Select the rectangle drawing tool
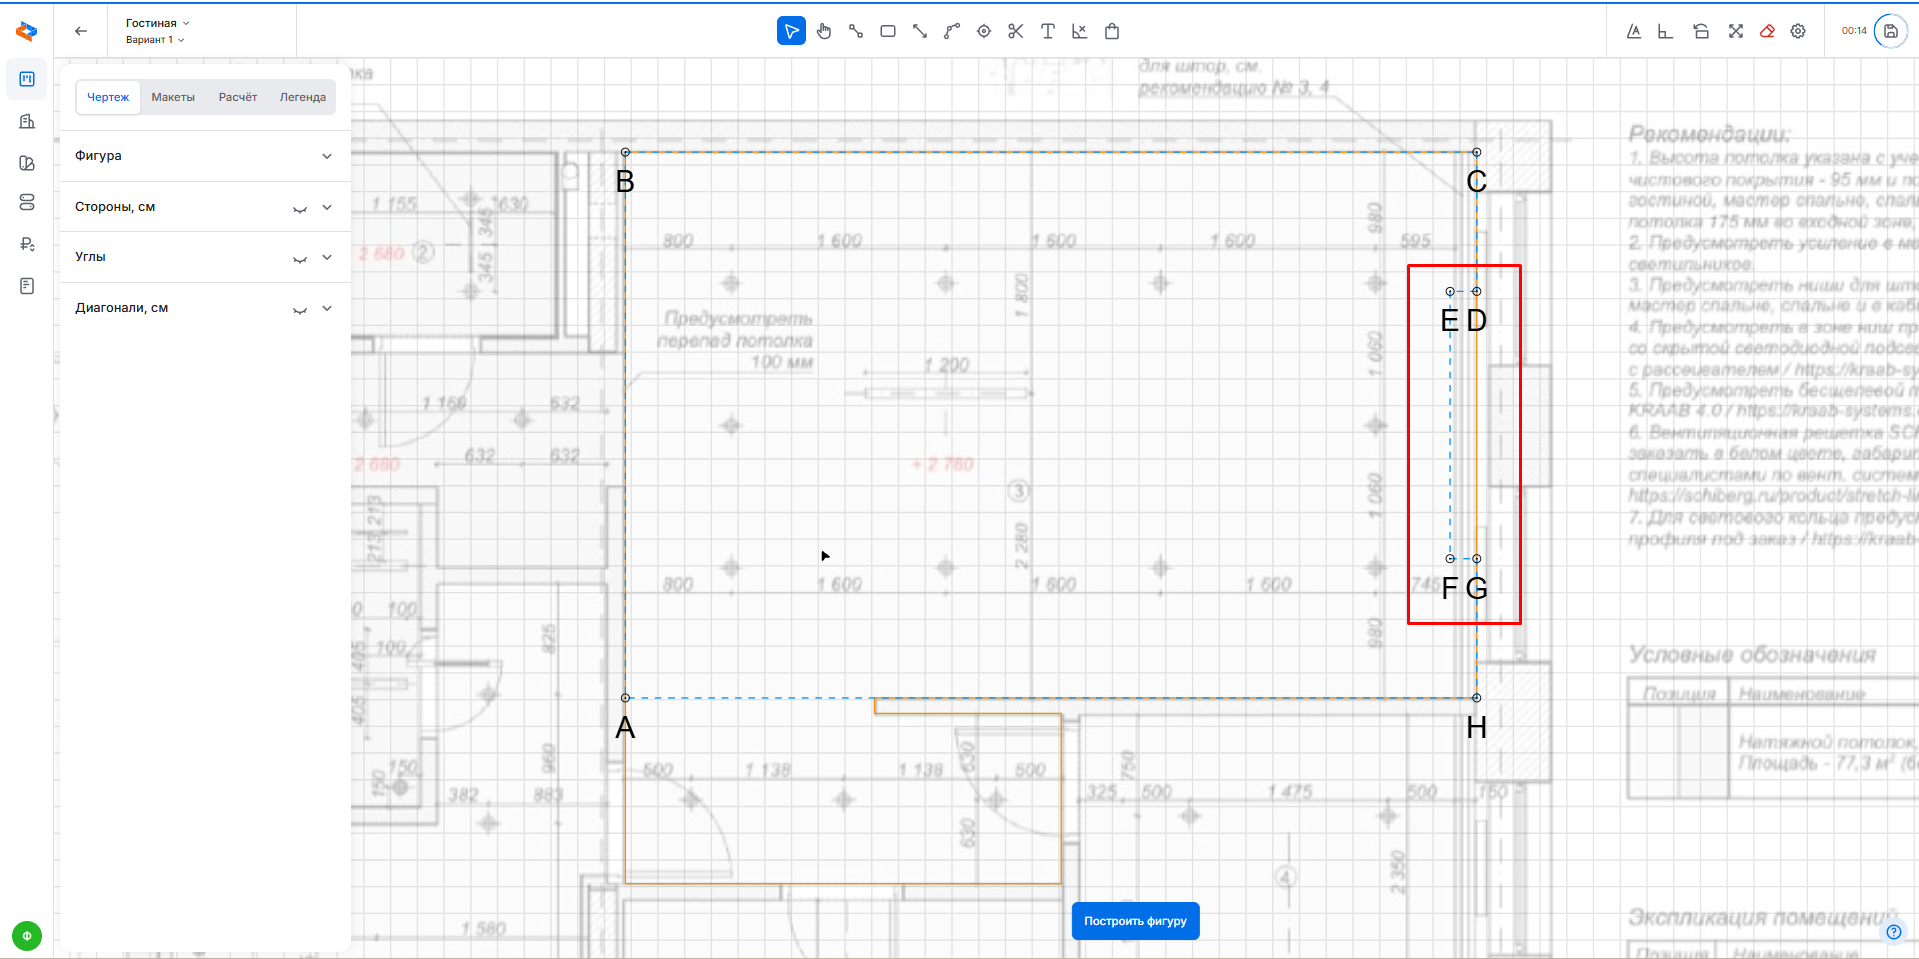The image size is (1919, 959). (x=888, y=31)
